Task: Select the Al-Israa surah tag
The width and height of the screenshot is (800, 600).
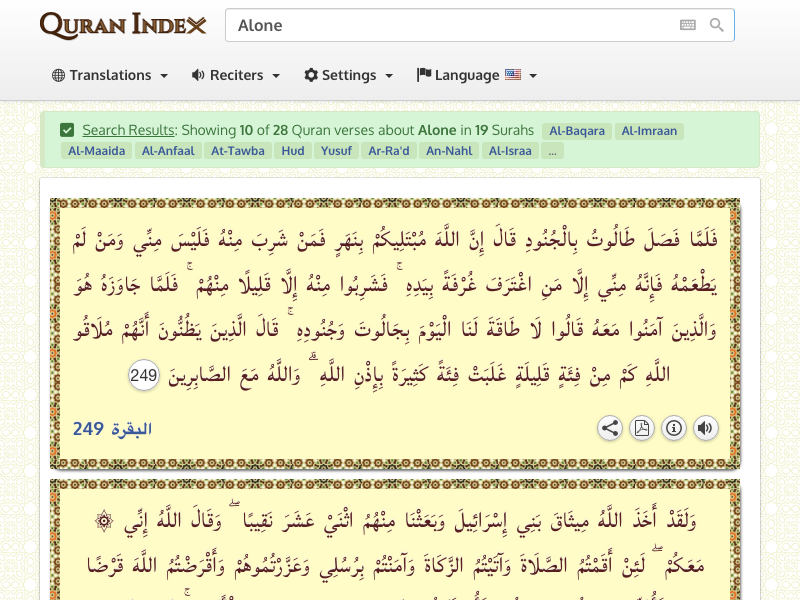Action: [510, 151]
